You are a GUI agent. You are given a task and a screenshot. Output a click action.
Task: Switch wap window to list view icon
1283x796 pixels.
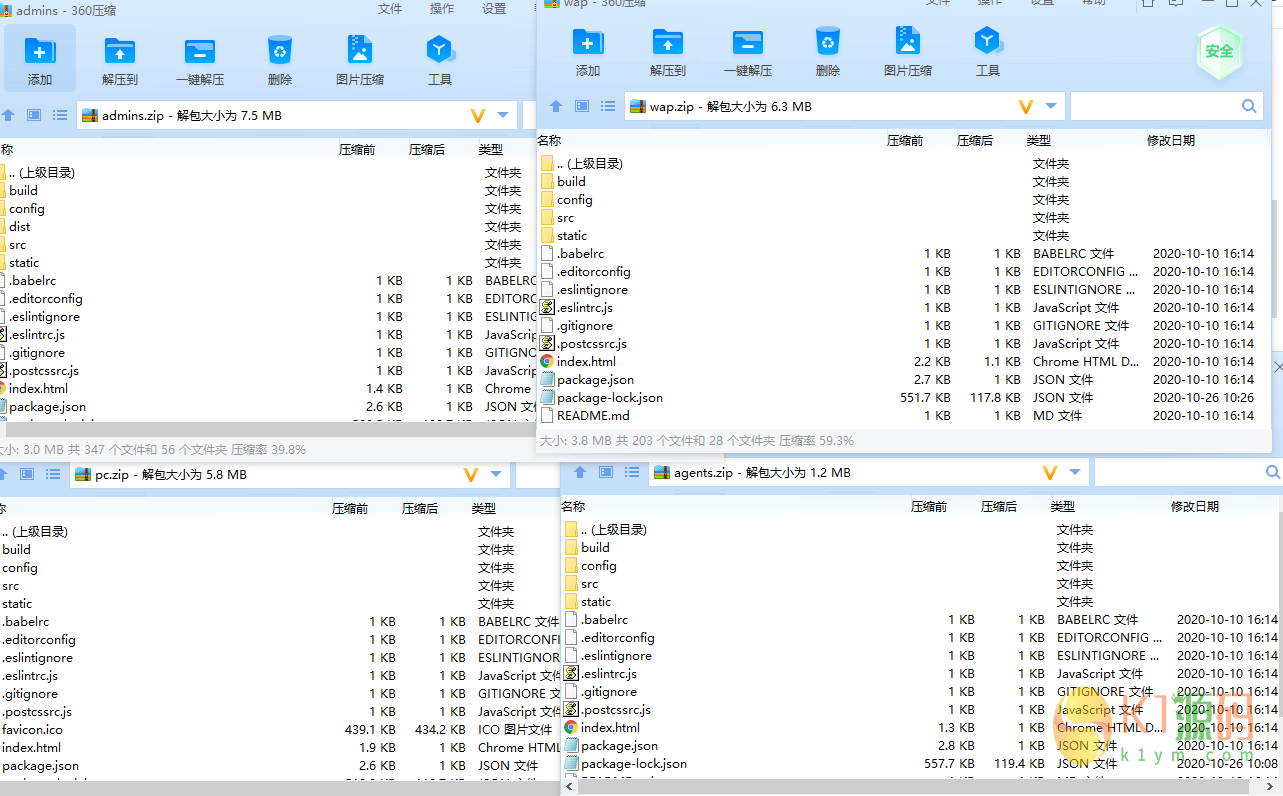click(608, 106)
